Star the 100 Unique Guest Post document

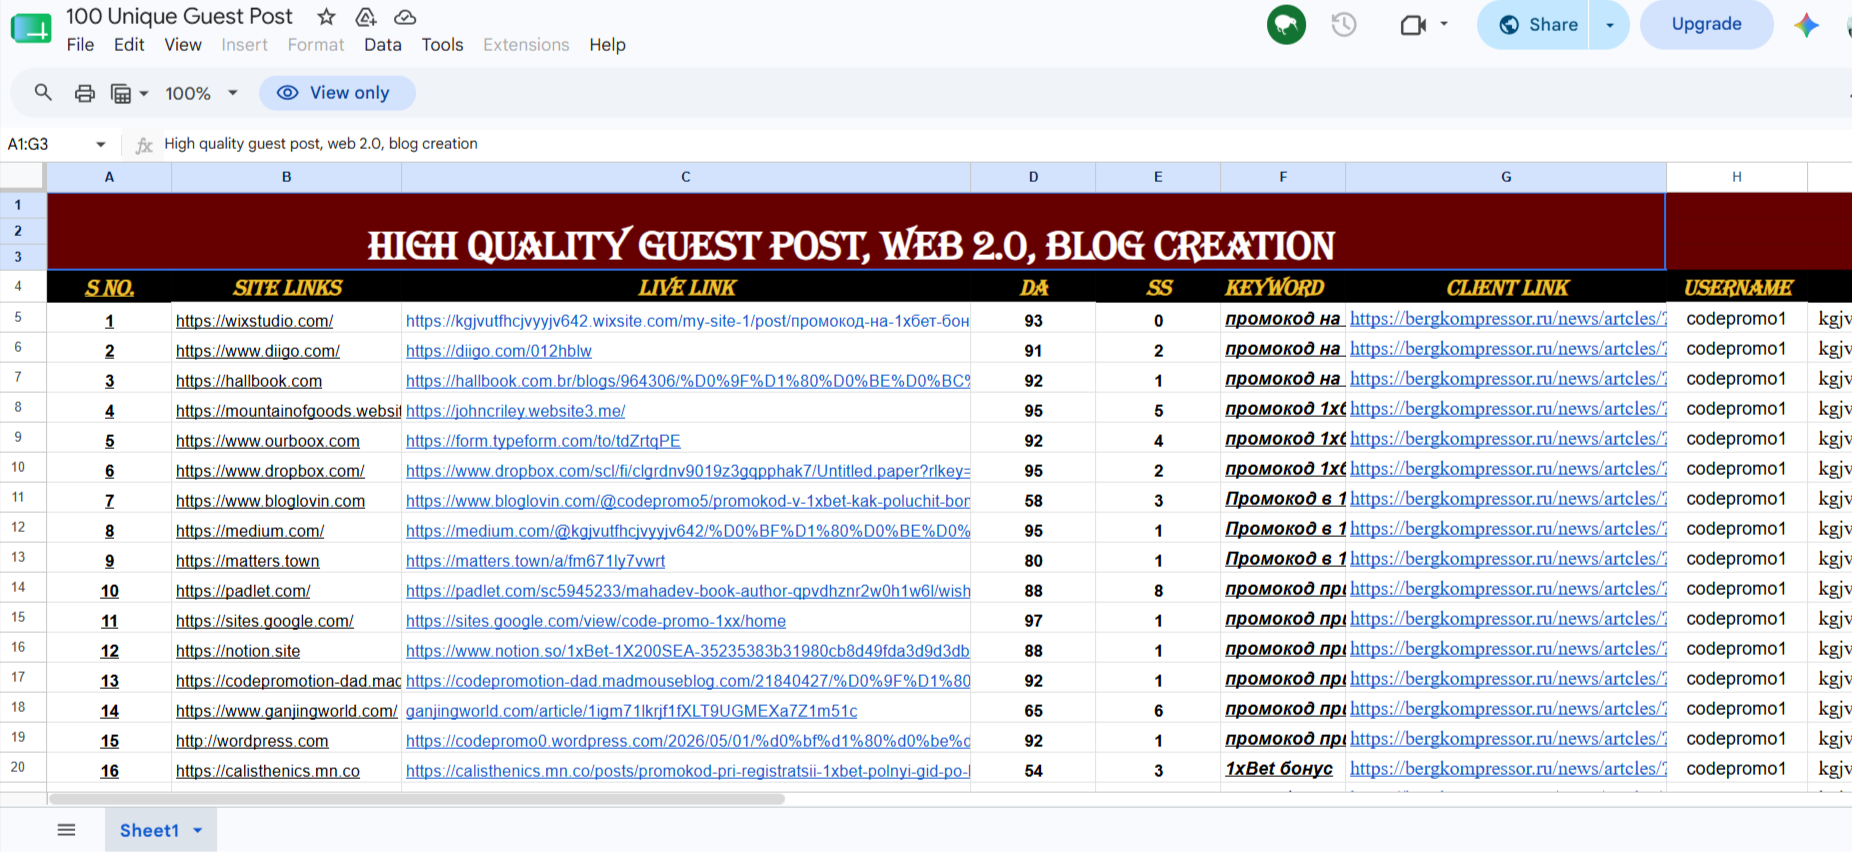tap(326, 16)
